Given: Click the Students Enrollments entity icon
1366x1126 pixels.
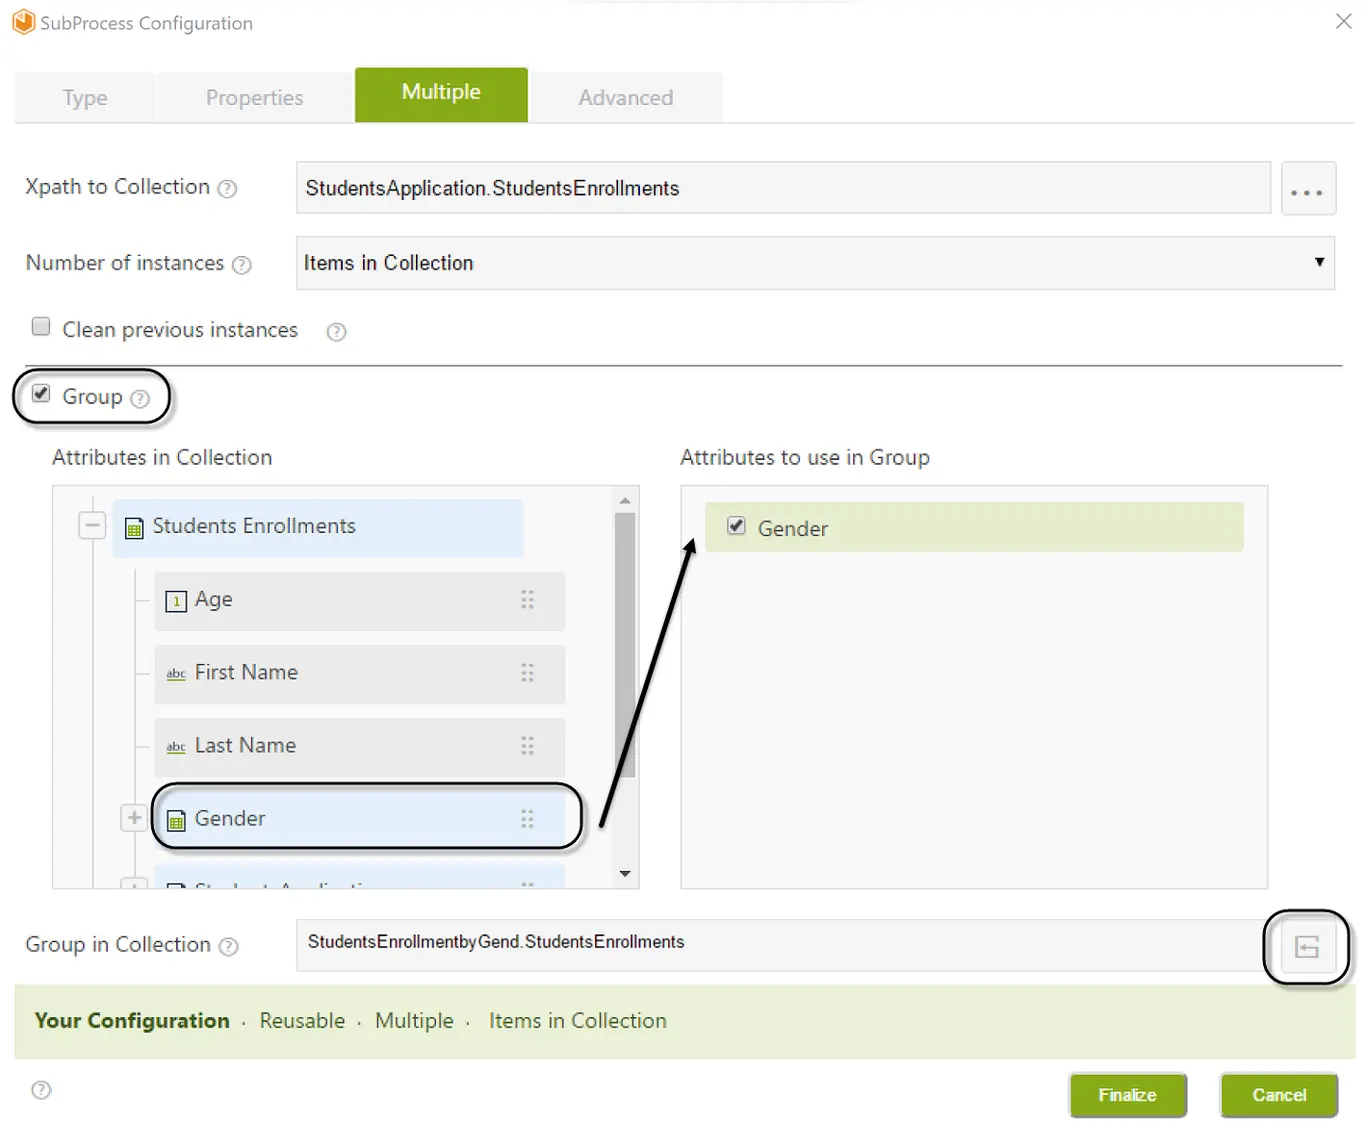Looking at the screenshot, I should pyautogui.click(x=134, y=528).
